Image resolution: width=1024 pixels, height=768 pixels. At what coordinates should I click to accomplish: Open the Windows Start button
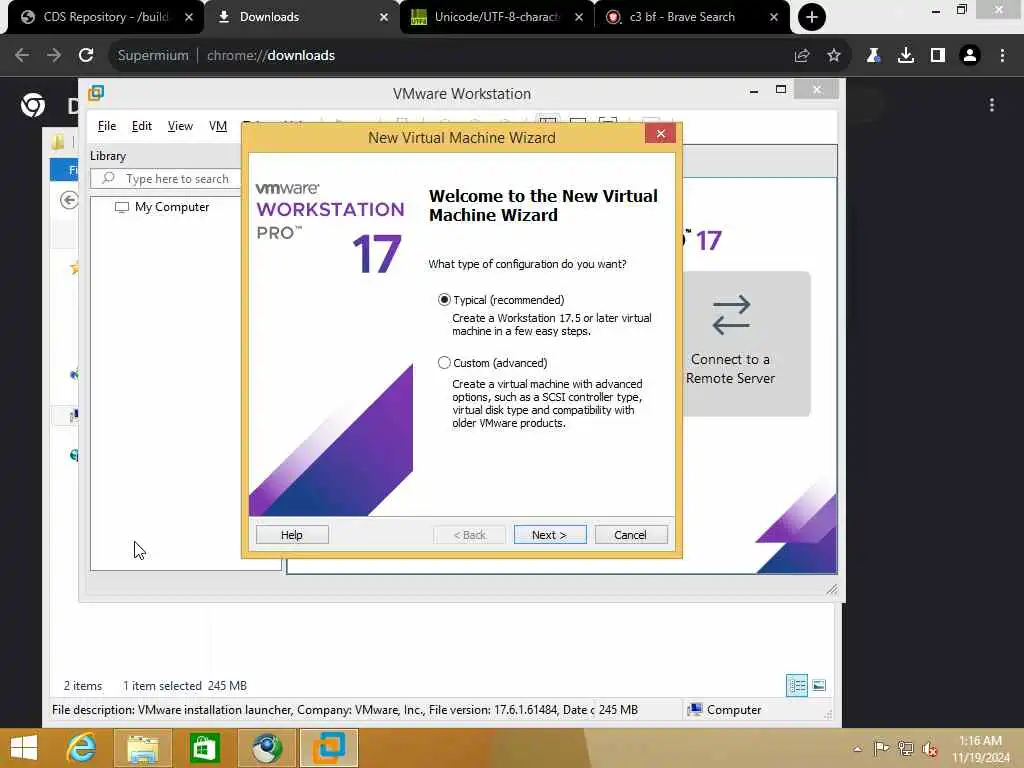[25, 748]
